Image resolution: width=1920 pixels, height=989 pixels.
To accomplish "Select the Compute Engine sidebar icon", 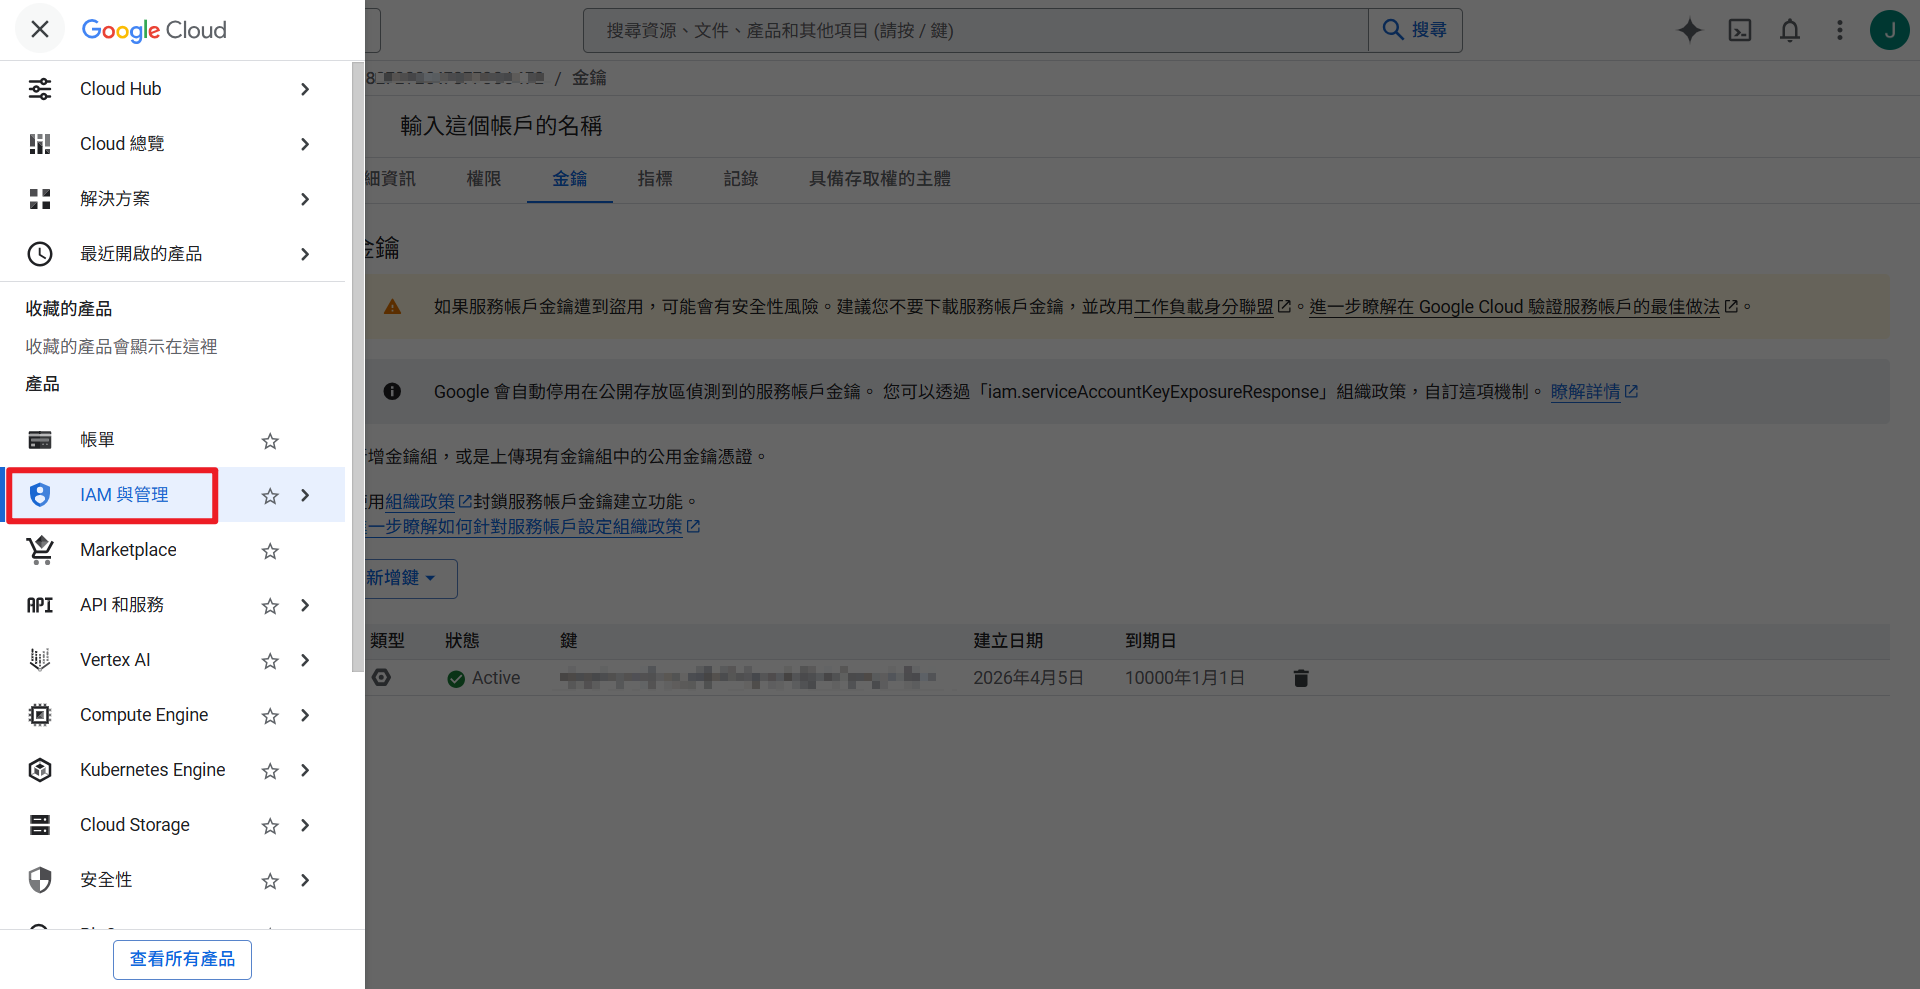I will tap(39, 714).
